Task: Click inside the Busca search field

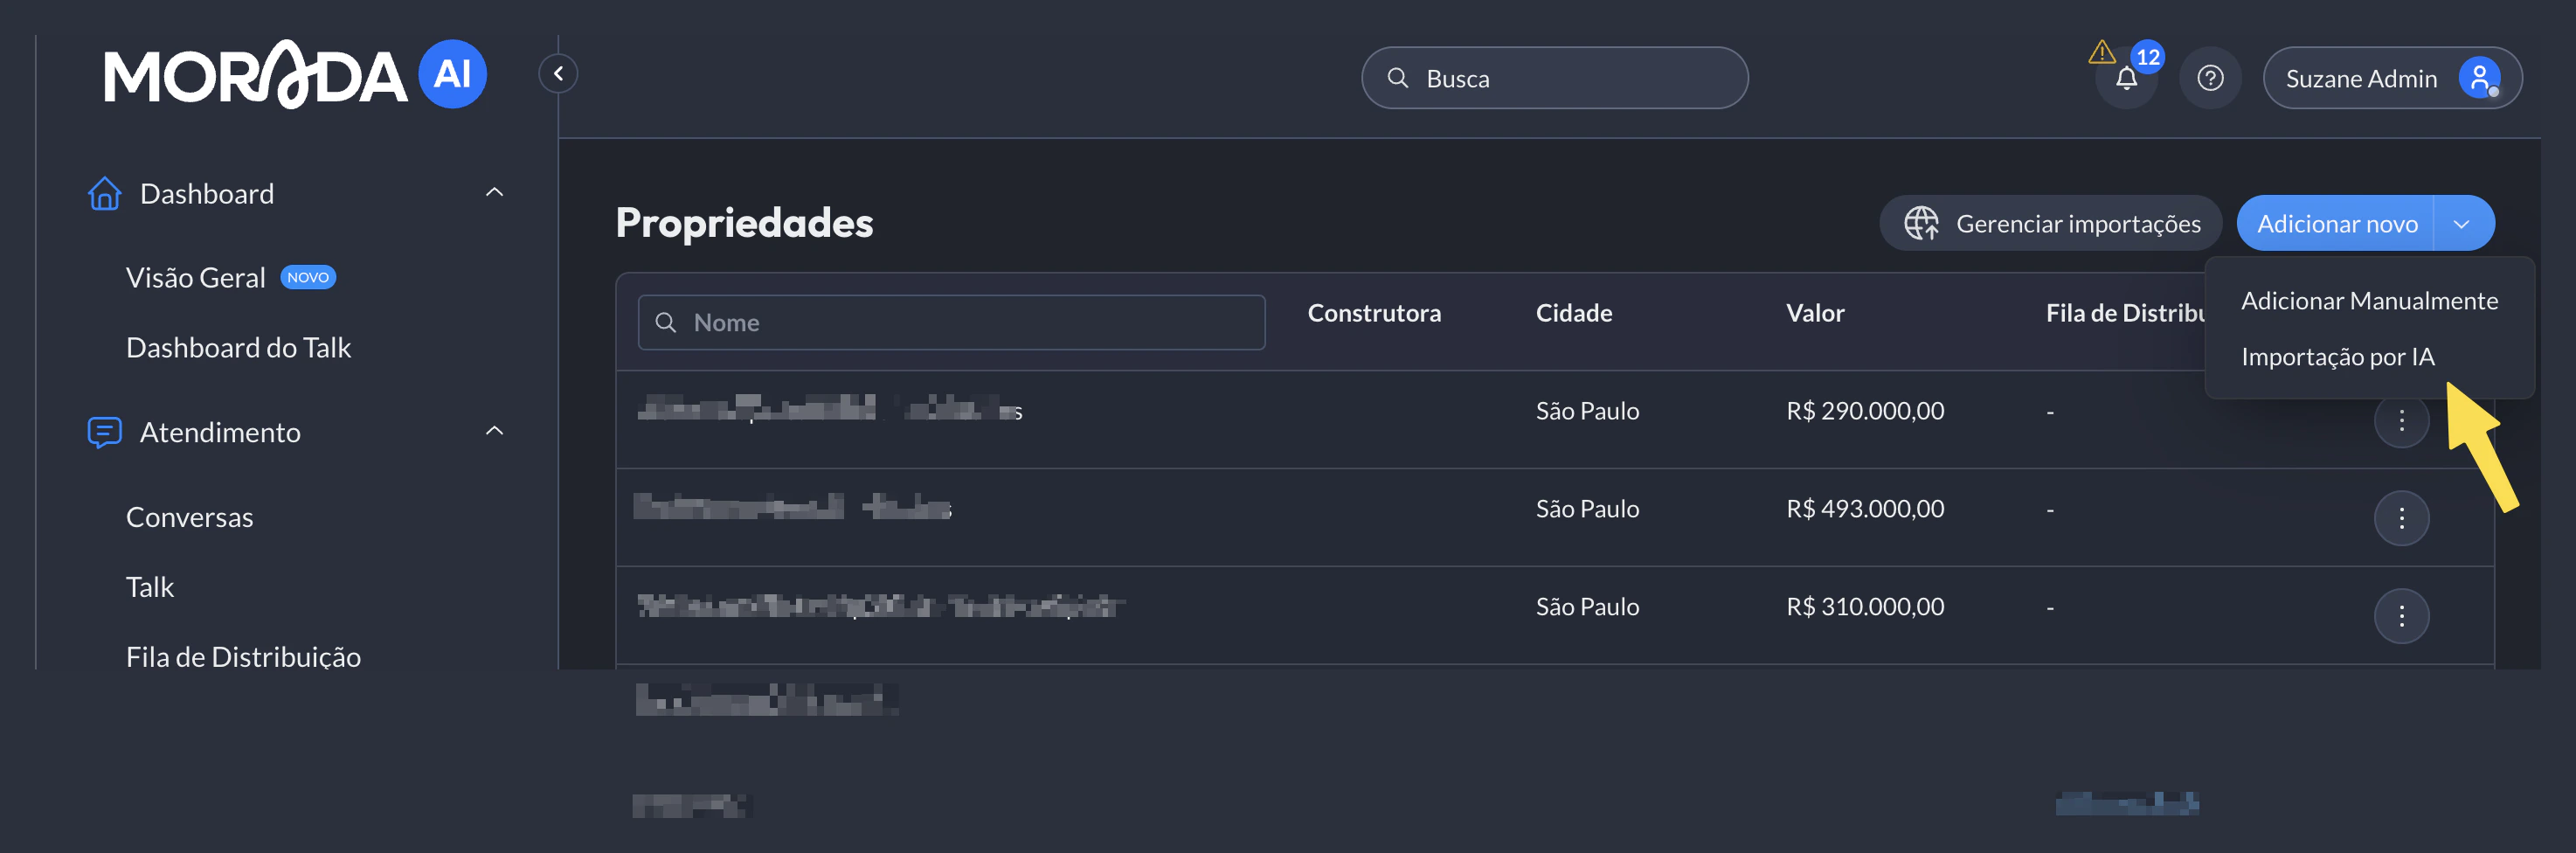Action: (x=1555, y=77)
